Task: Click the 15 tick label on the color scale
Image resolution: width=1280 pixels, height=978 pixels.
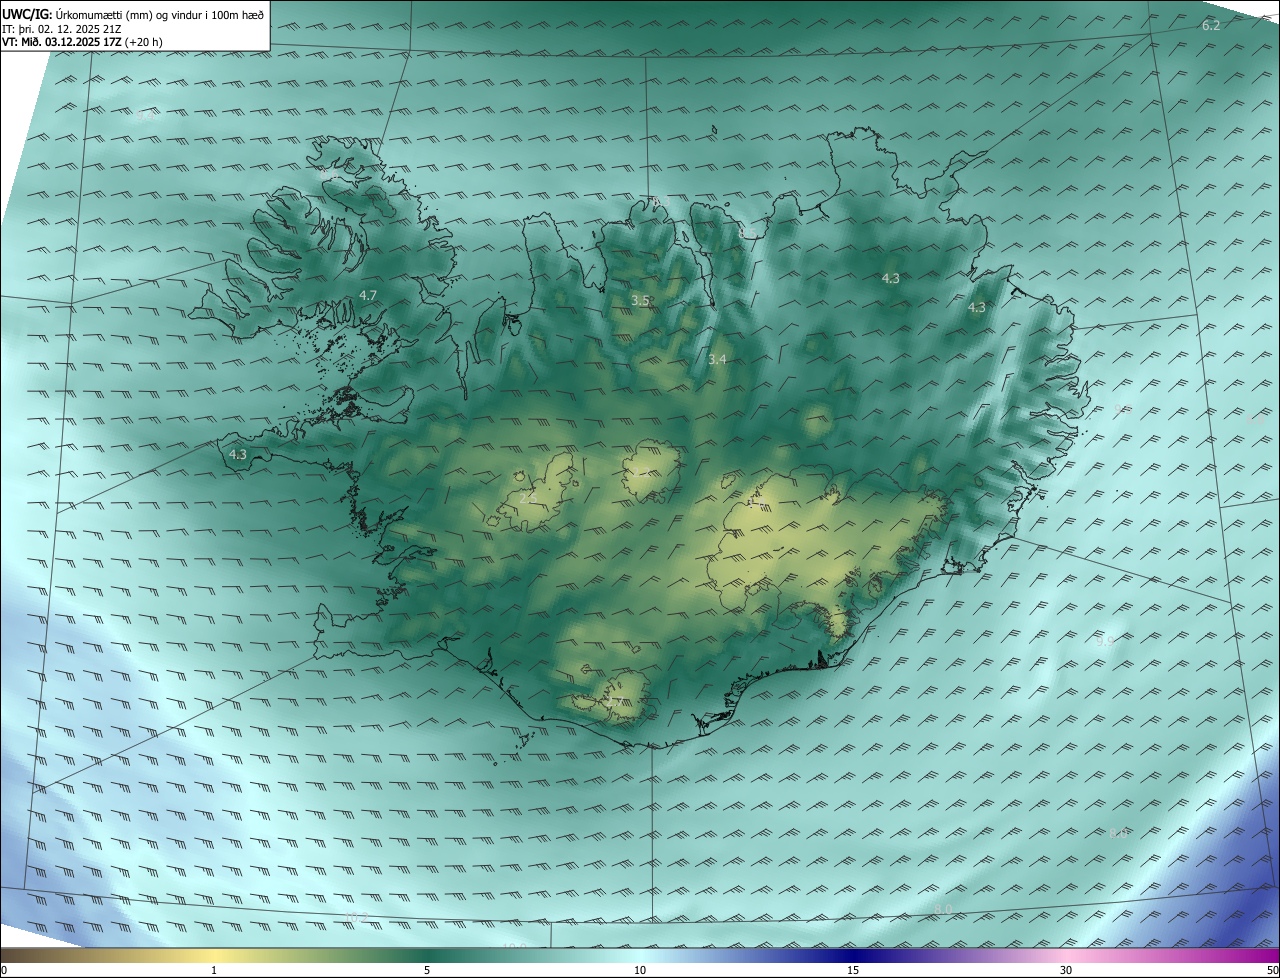Action: pos(853,971)
